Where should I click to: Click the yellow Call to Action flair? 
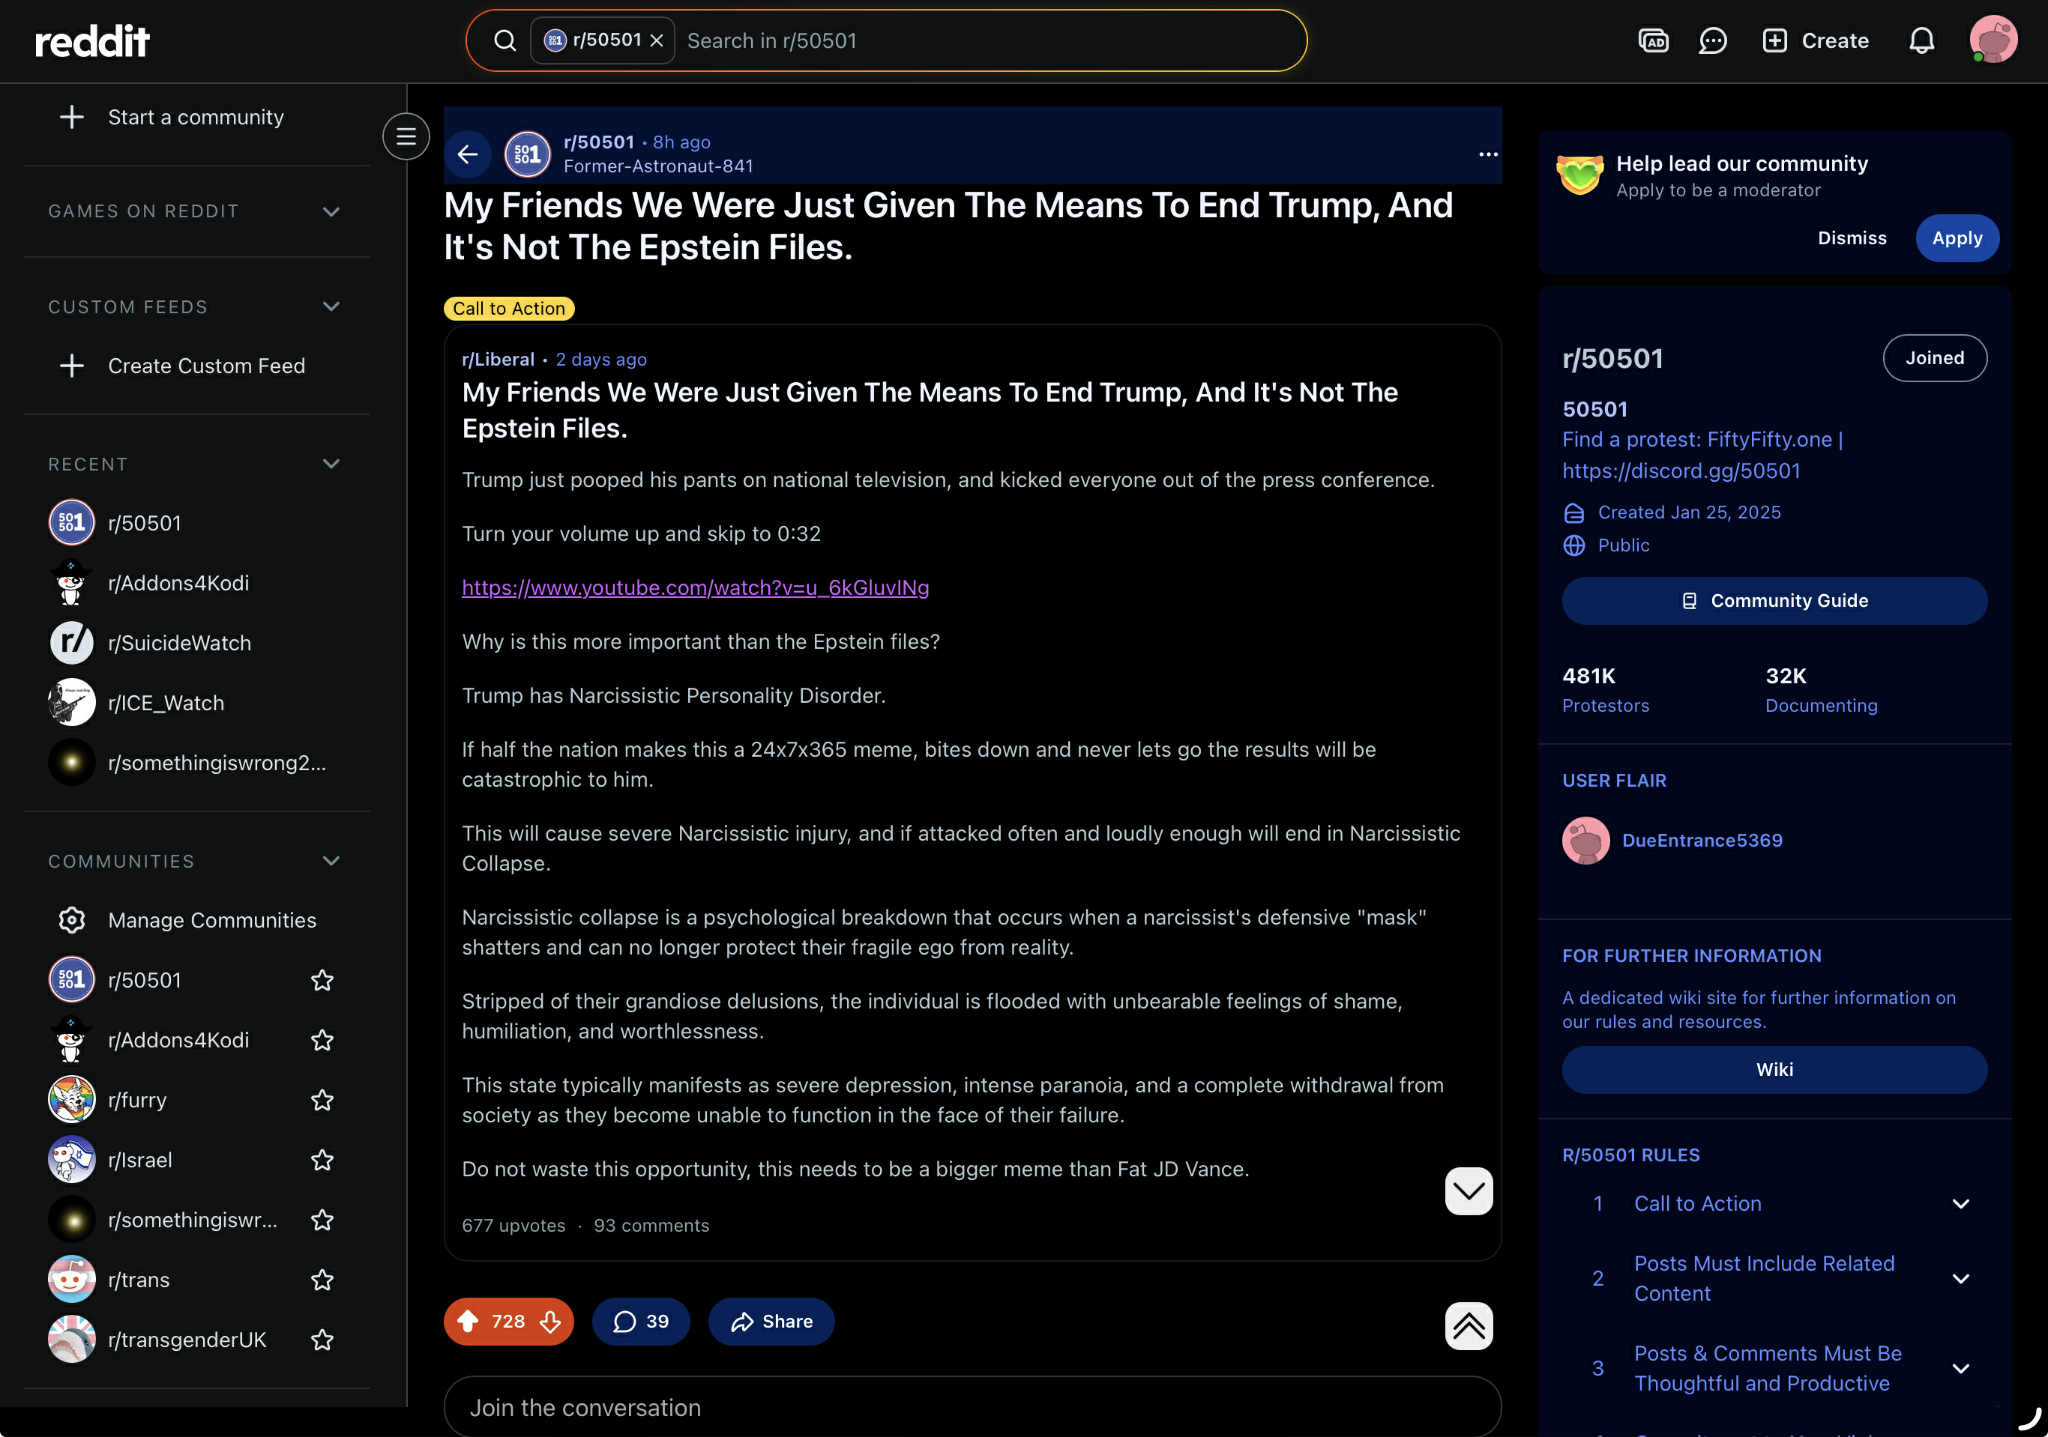tap(508, 309)
